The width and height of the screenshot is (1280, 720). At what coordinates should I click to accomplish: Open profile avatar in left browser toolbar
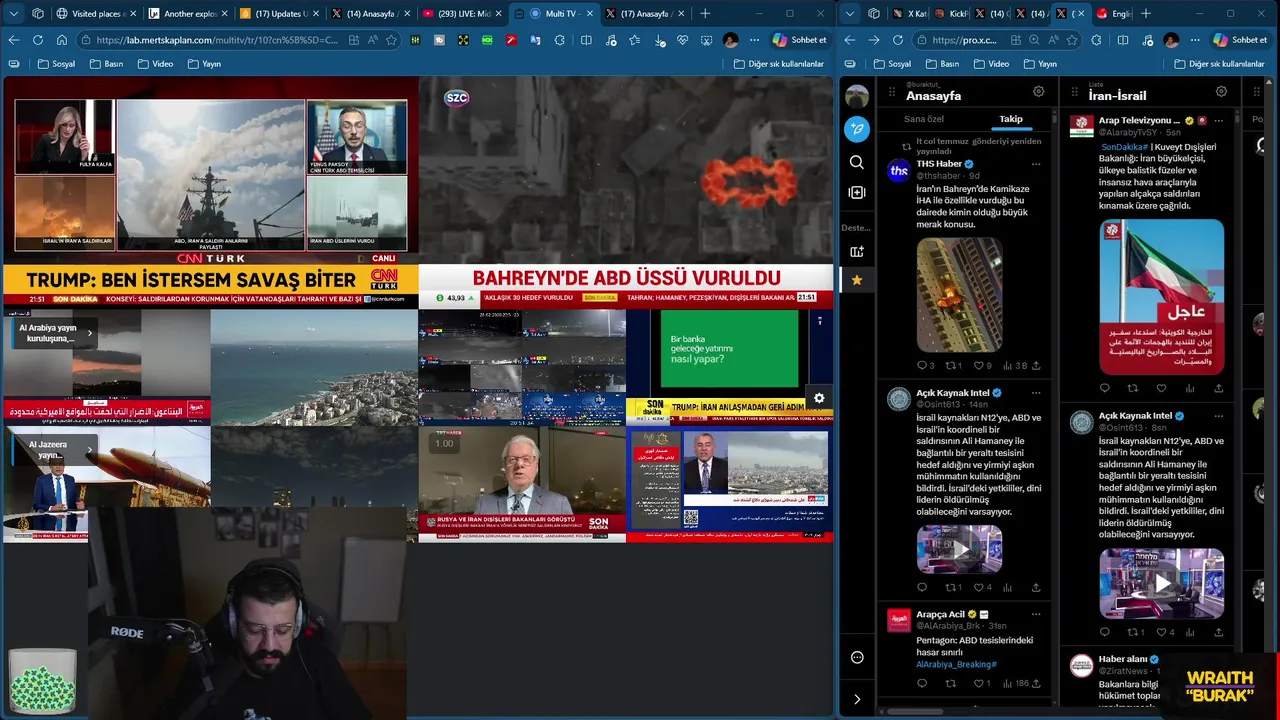pyautogui.click(x=731, y=40)
